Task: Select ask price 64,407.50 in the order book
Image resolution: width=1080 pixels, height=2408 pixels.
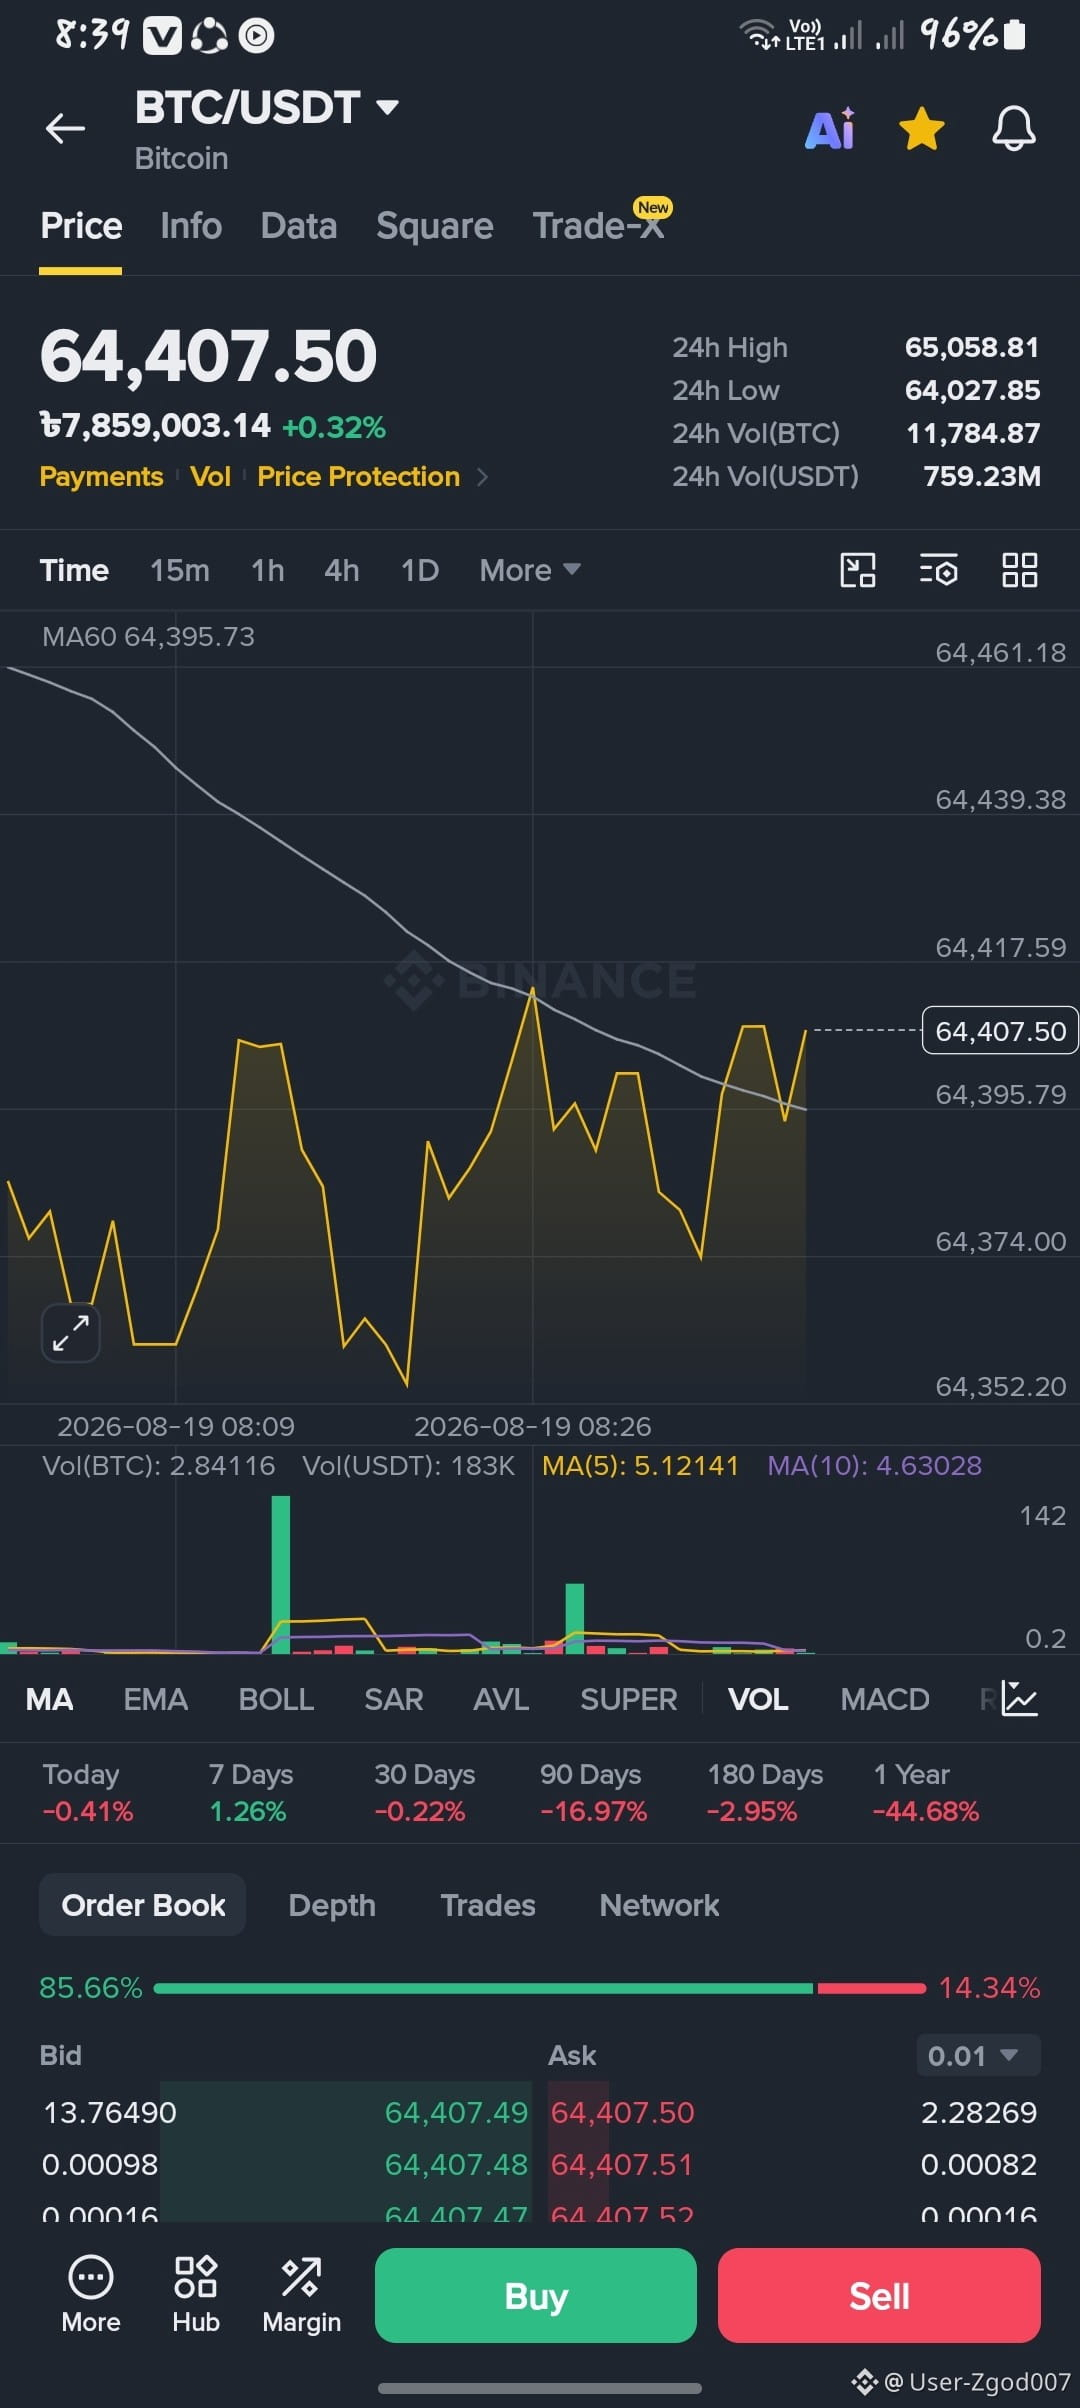Action: tap(622, 2112)
